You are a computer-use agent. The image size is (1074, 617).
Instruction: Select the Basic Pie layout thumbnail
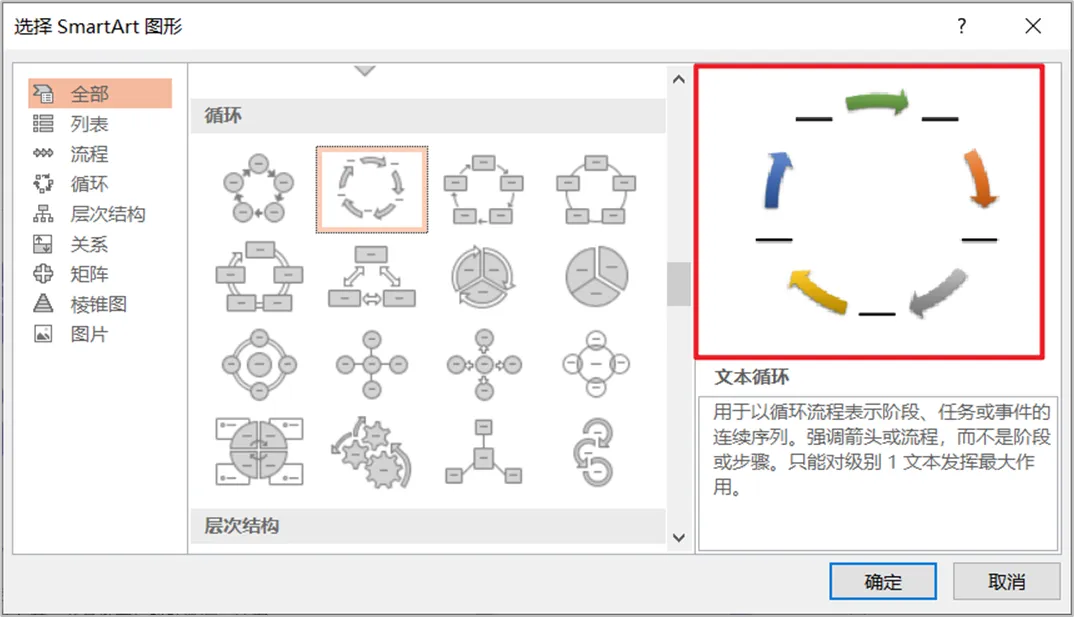596,277
